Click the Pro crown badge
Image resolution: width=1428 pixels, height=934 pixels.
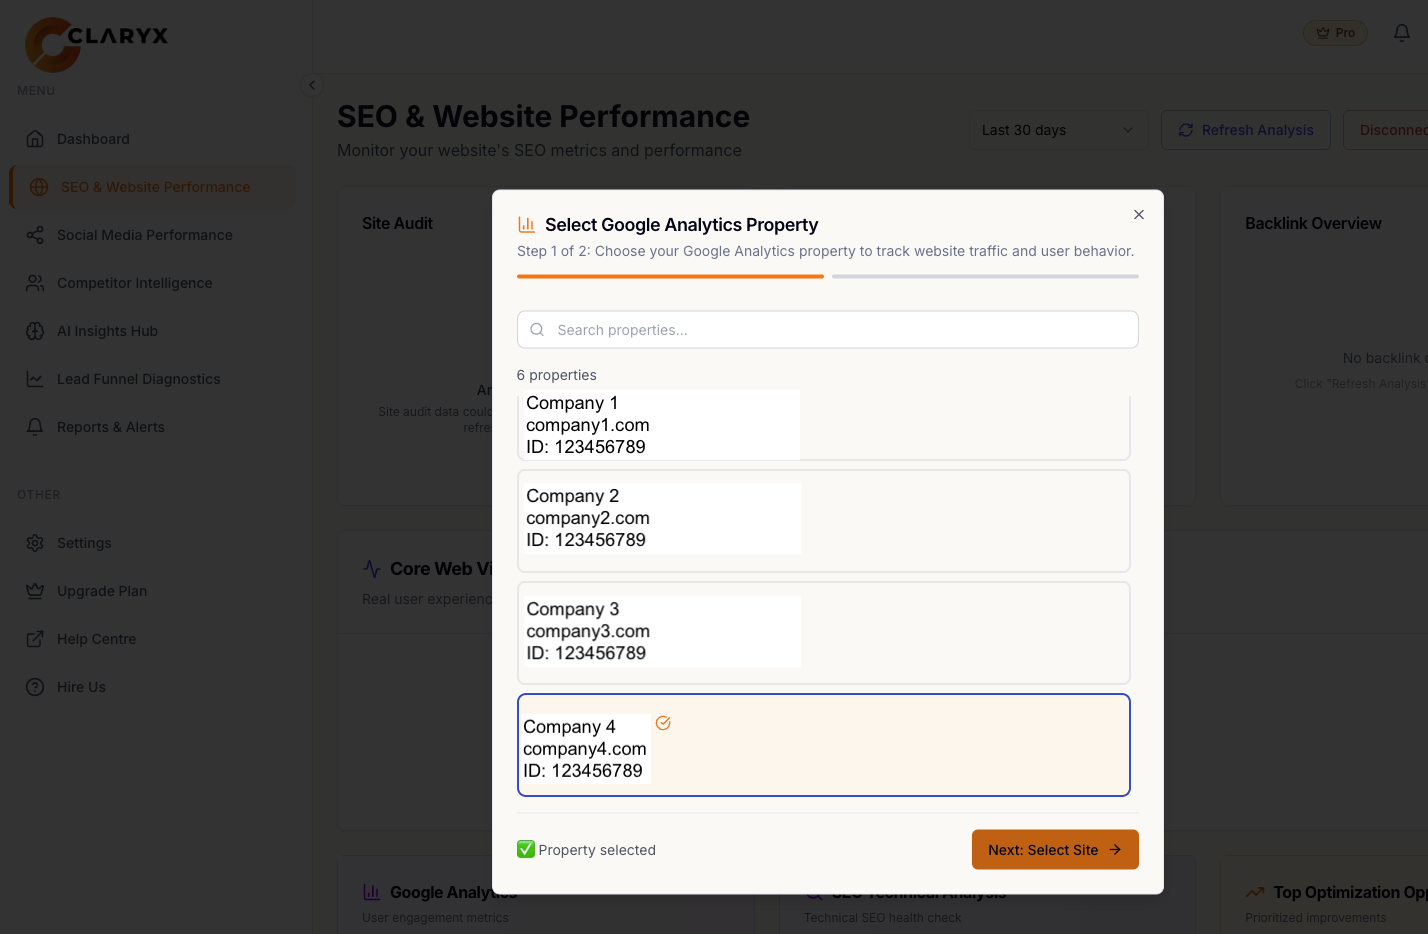[1335, 33]
